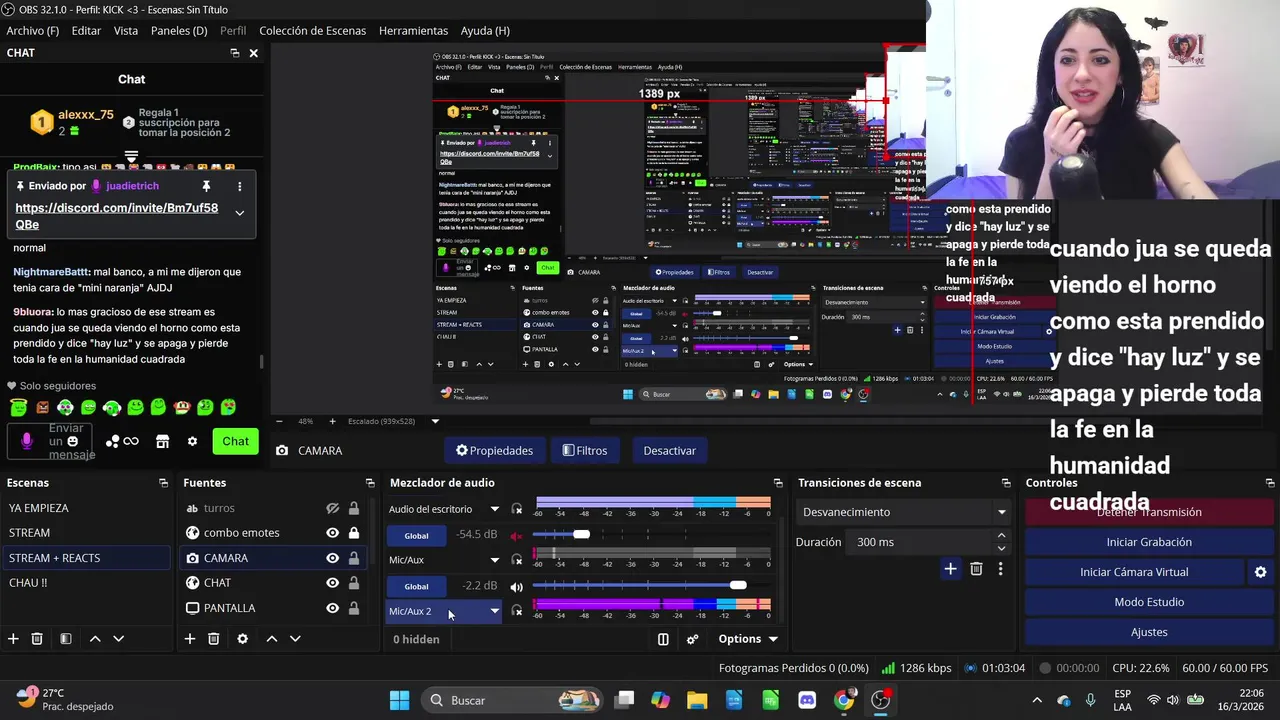Open Vista menu
Image resolution: width=1280 pixels, height=720 pixels.
coord(126,31)
